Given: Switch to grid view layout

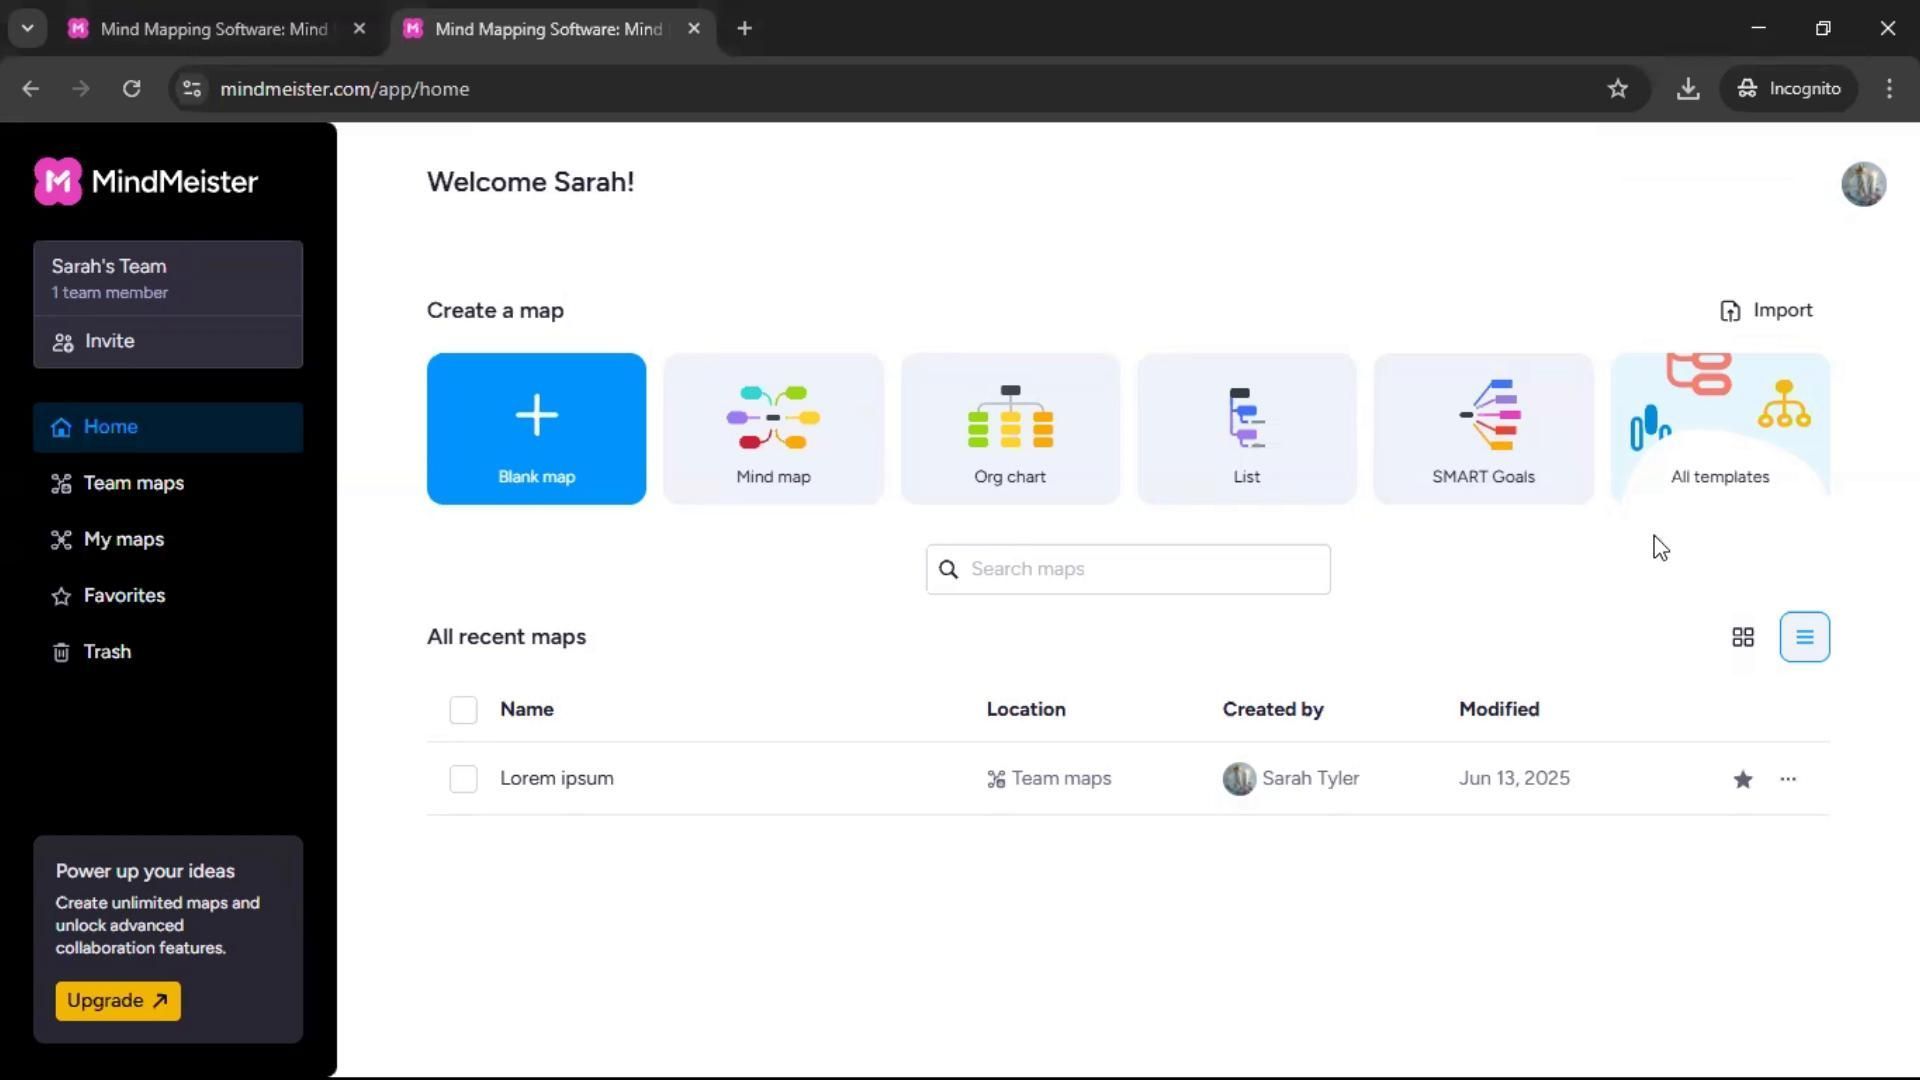Looking at the screenshot, I should point(1743,637).
